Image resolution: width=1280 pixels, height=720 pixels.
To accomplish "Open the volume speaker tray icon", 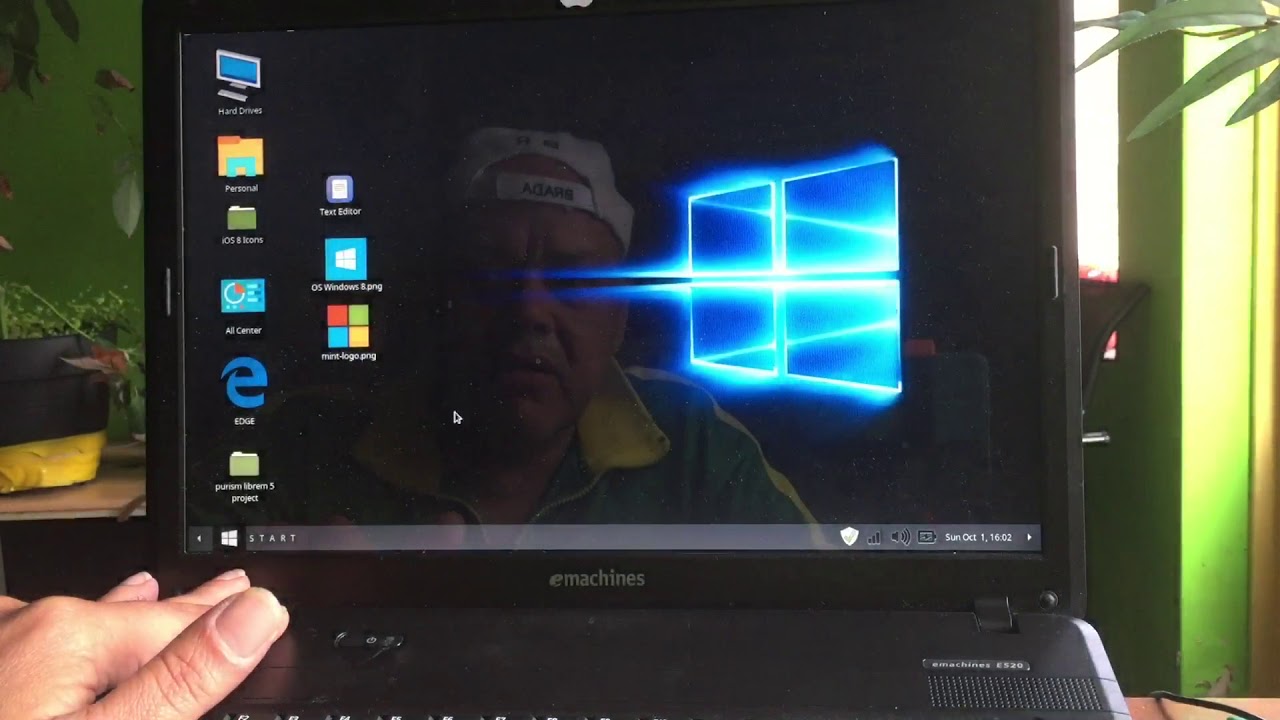I will tap(900, 537).
